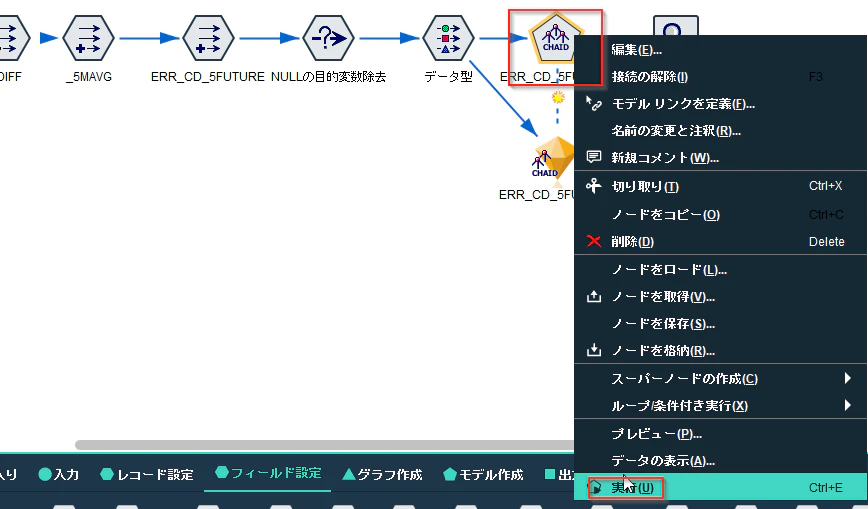Click the データ型 label text
Screen dimensions: 868x509
448,77
